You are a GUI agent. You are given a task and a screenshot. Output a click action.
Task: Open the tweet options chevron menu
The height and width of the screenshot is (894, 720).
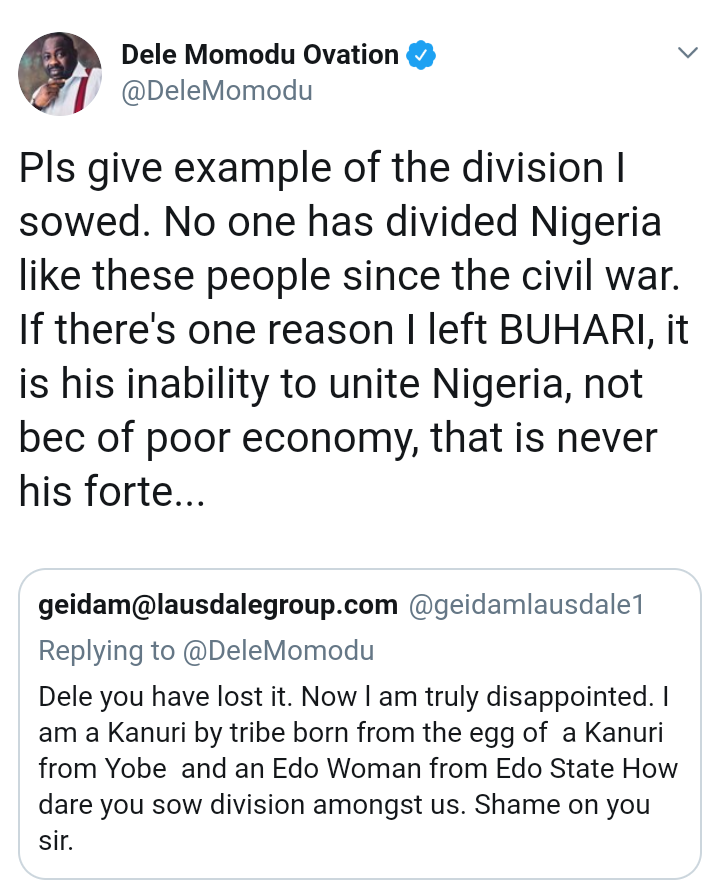click(687, 53)
